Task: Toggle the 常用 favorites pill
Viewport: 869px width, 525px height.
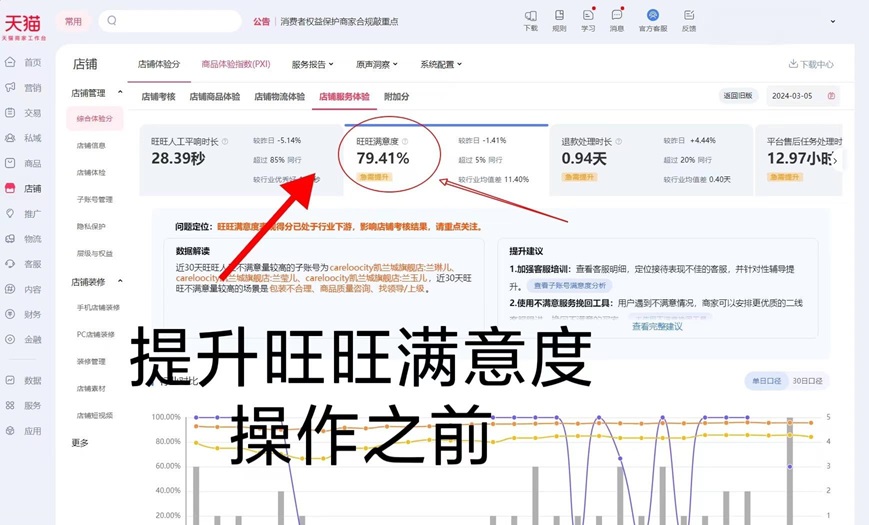Action: [x=73, y=21]
